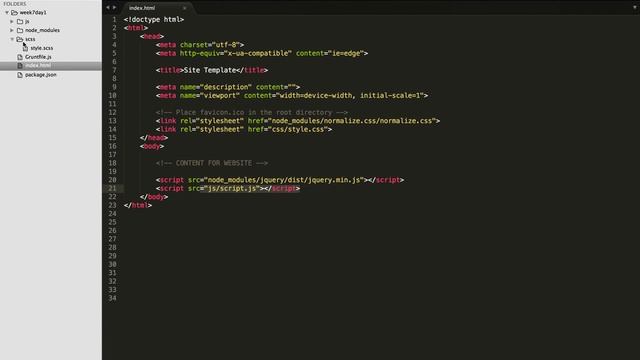Select the js folder label
Viewport: 640px width, 360px height.
(x=27, y=21)
